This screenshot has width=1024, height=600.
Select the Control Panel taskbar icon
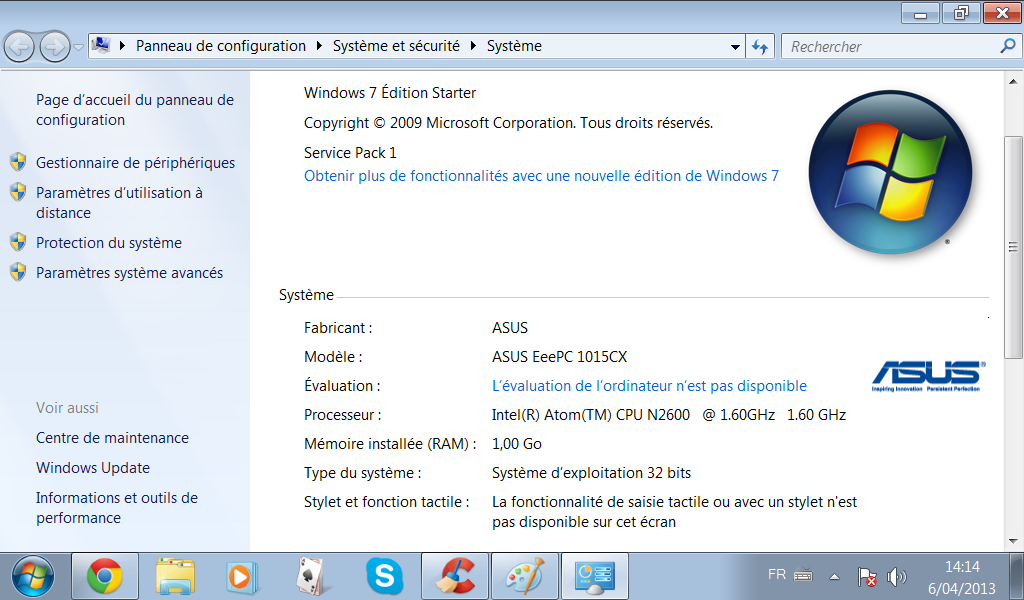(x=594, y=576)
